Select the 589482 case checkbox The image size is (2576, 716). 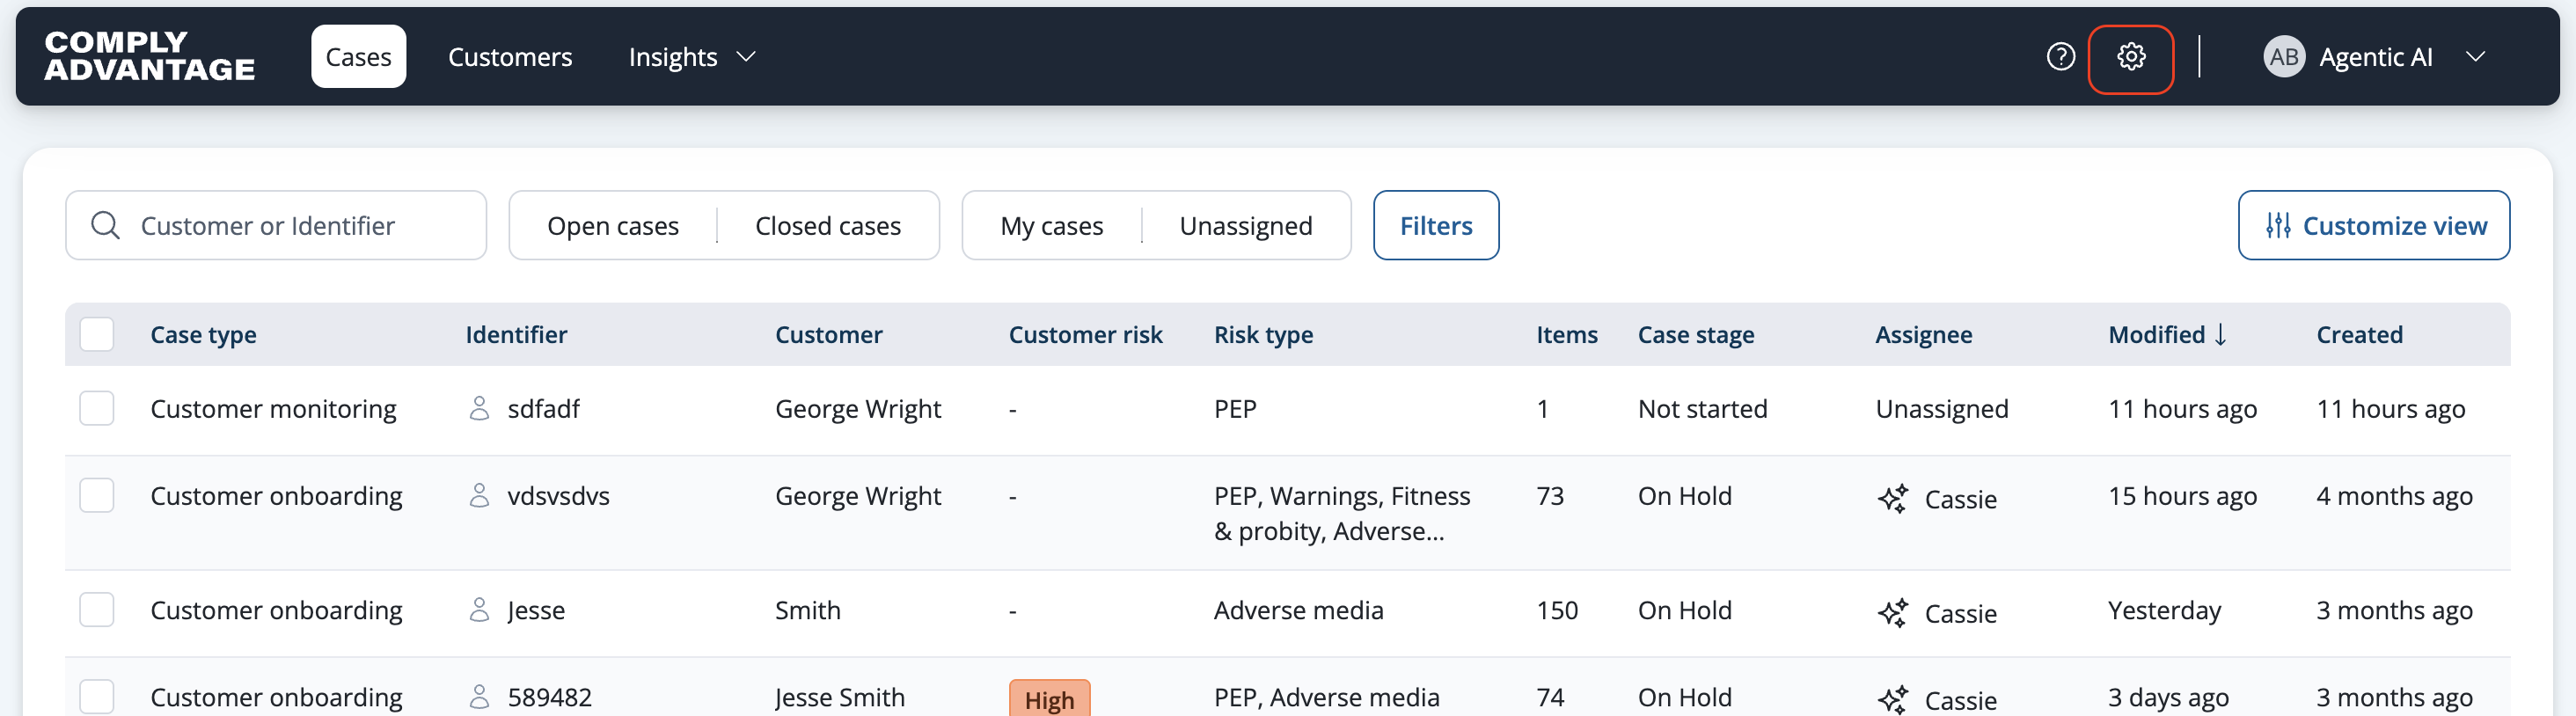97,697
